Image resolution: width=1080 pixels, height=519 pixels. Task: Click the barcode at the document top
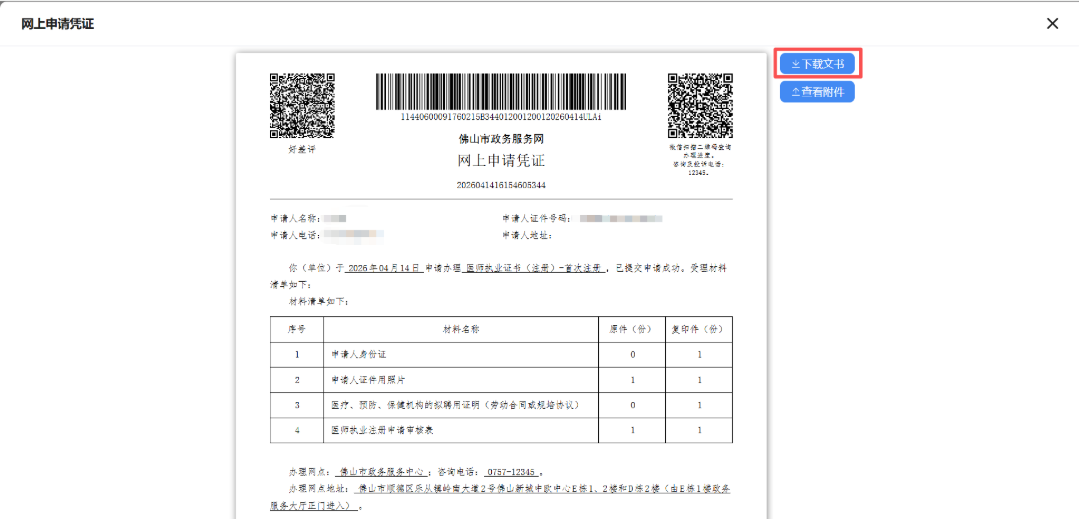(501, 92)
